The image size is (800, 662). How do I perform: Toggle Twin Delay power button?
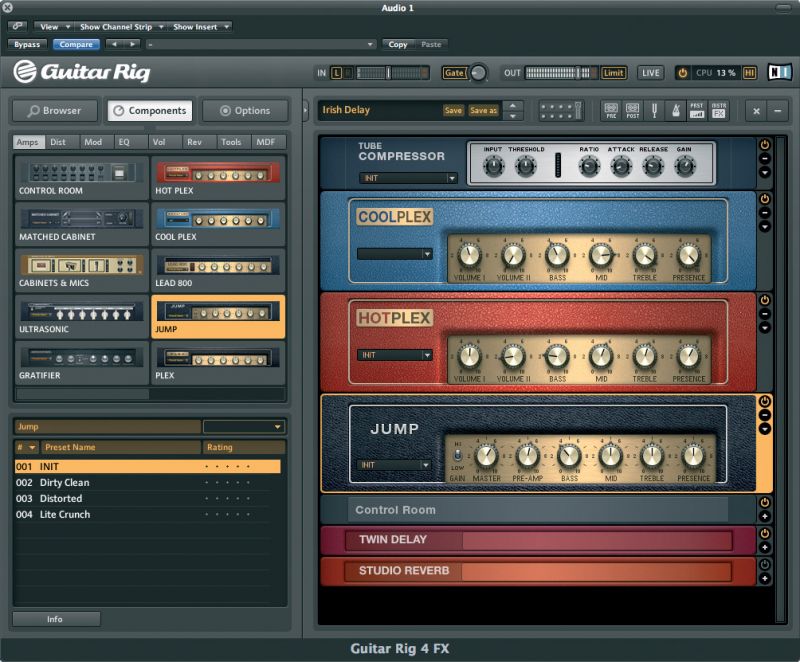(x=764, y=533)
